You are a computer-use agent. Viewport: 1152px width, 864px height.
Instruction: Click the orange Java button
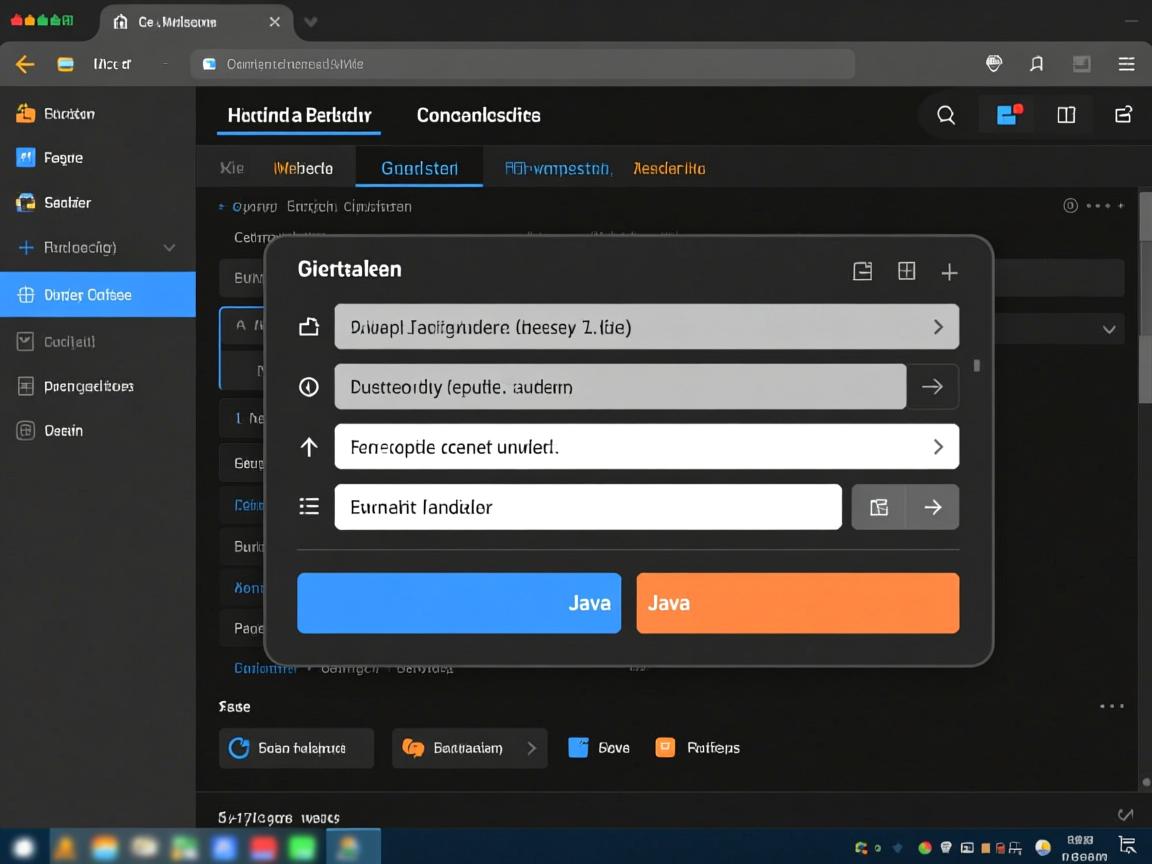tap(797, 603)
